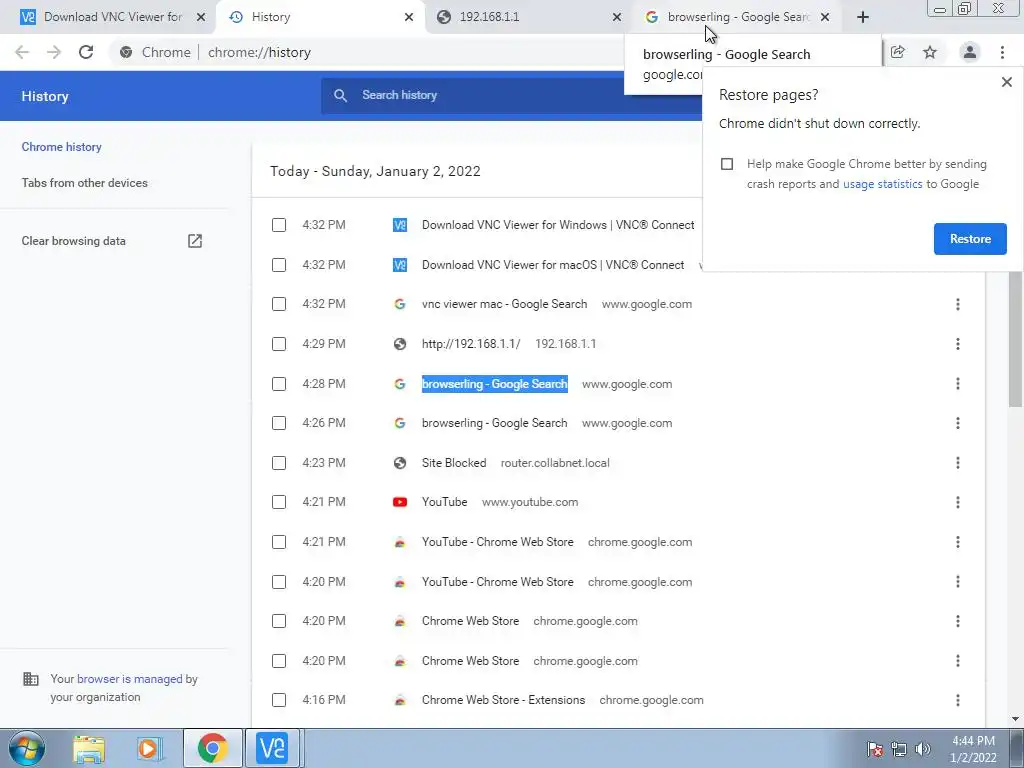Open Clear browsing data
The height and width of the screenshot is (768, 1024).
pyautogui.click(x=73, y=241)
